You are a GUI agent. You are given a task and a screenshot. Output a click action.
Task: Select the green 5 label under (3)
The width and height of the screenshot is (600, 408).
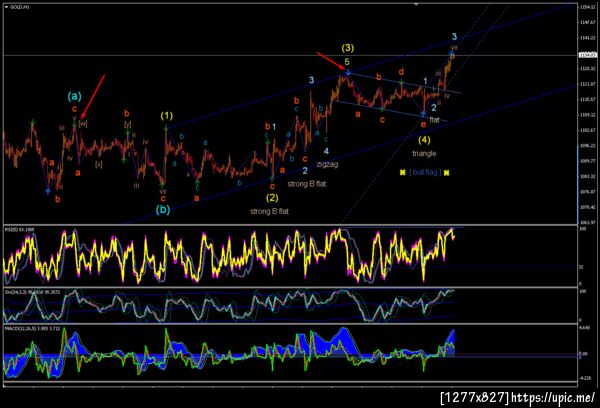click(347, 62)
